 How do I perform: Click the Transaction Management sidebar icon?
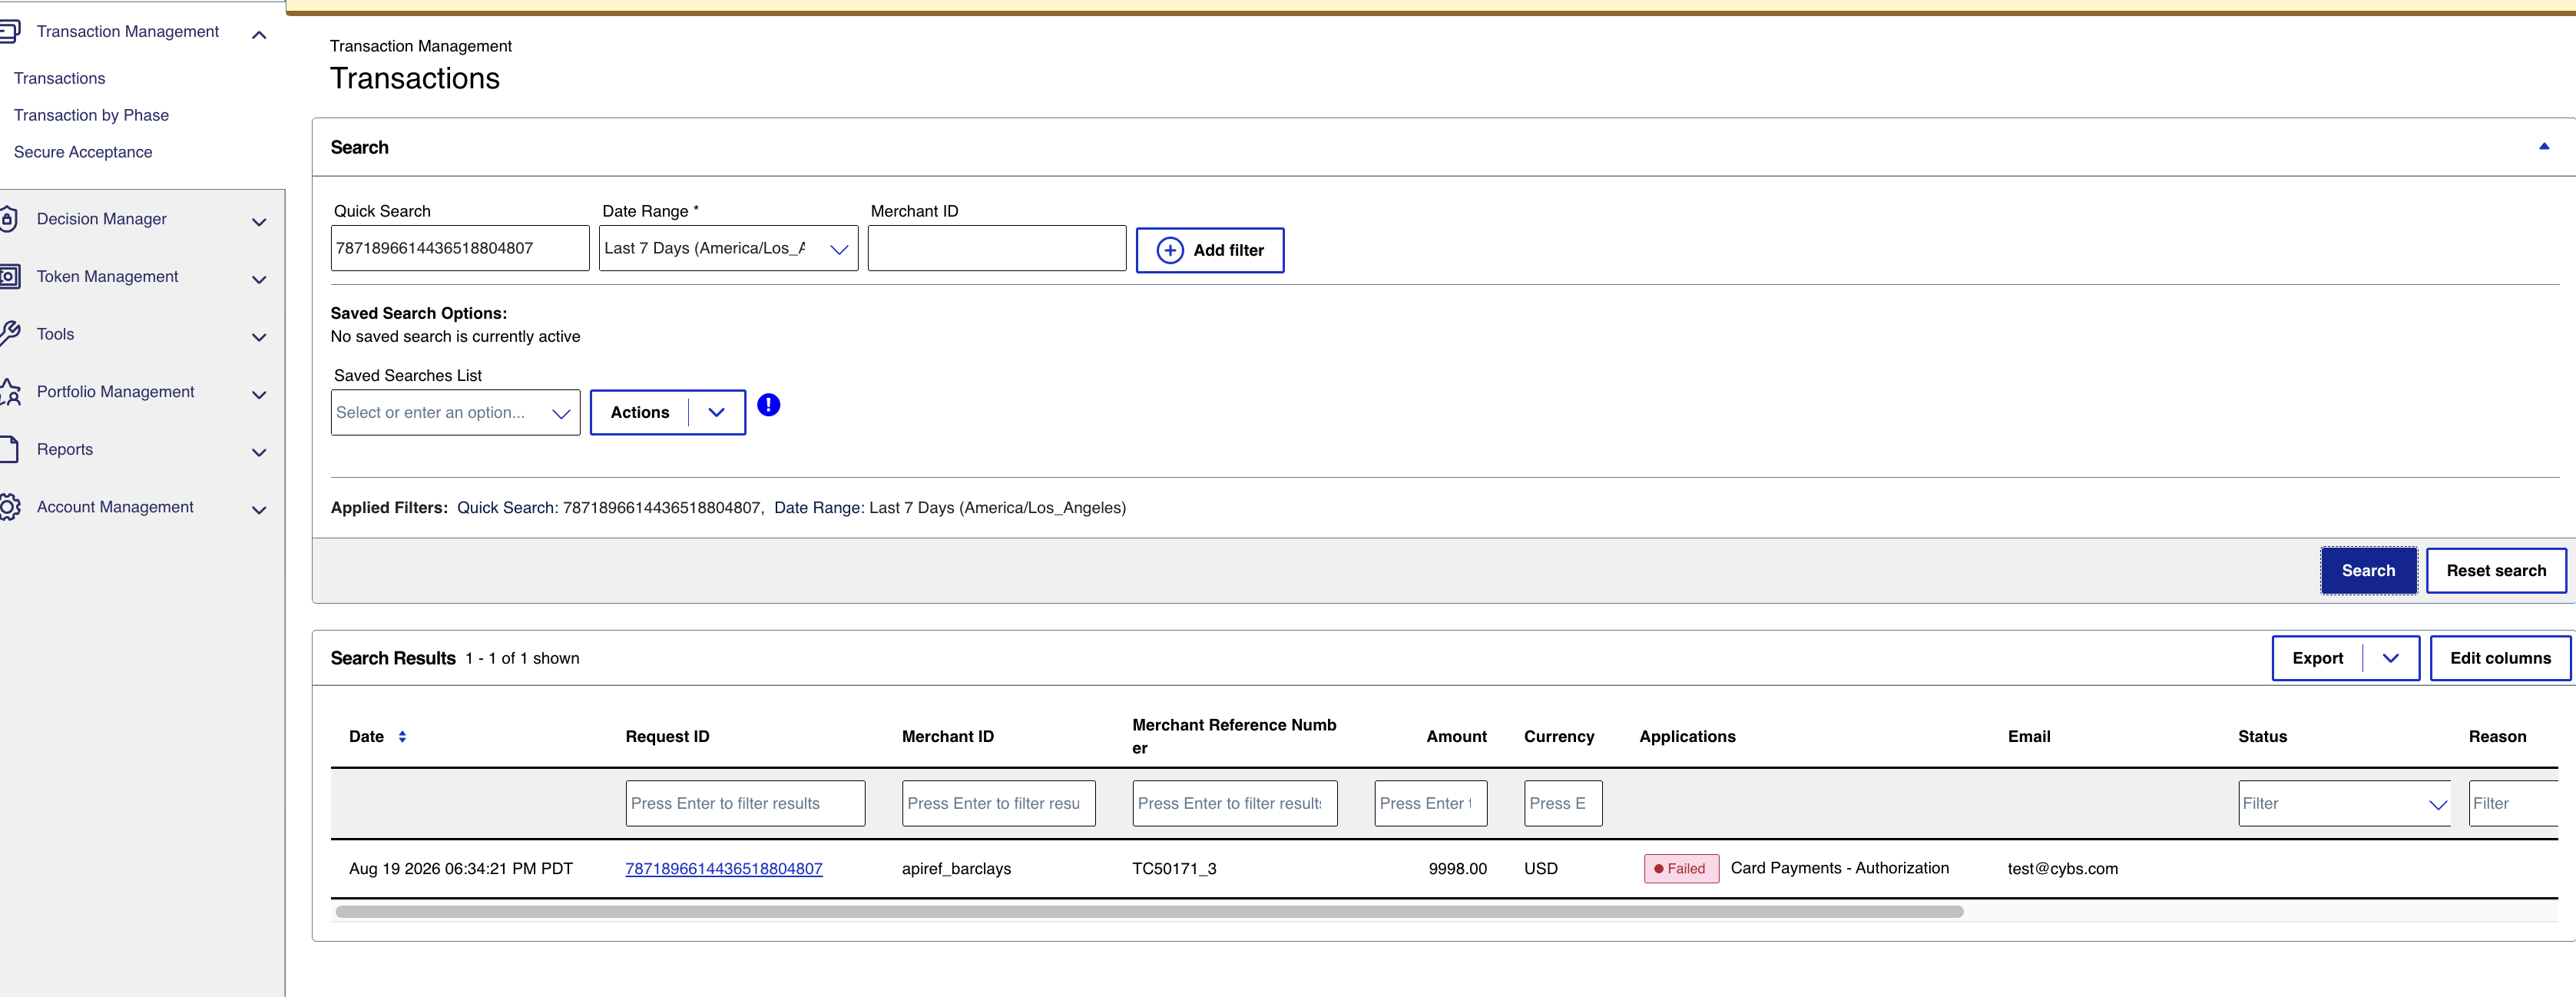9,32
